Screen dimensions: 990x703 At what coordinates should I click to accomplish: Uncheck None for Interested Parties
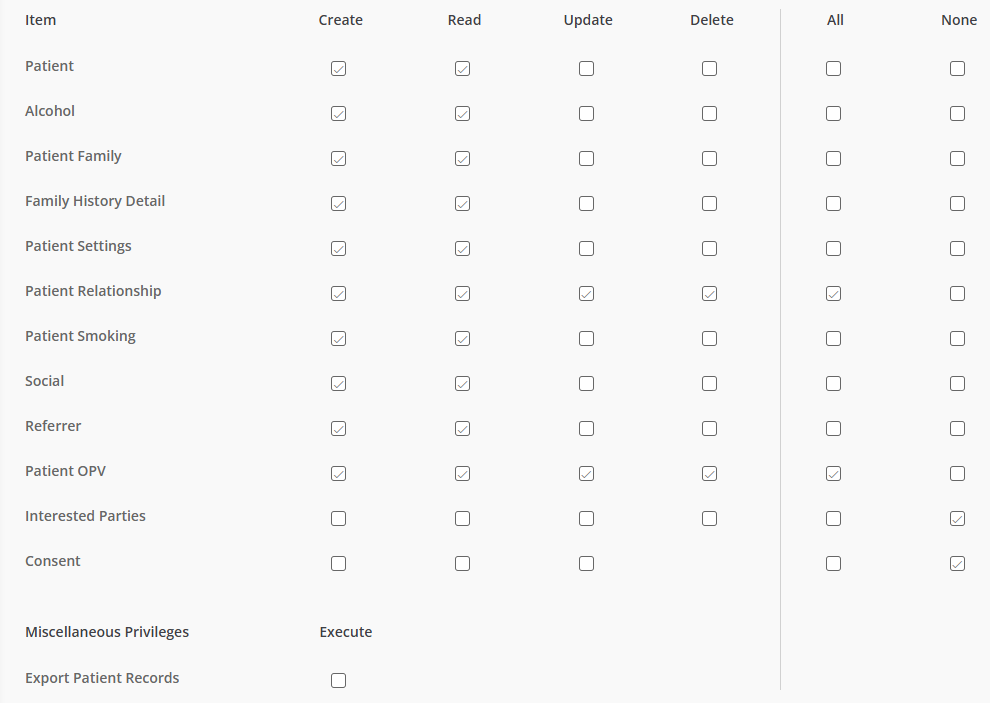pos(957,519)
